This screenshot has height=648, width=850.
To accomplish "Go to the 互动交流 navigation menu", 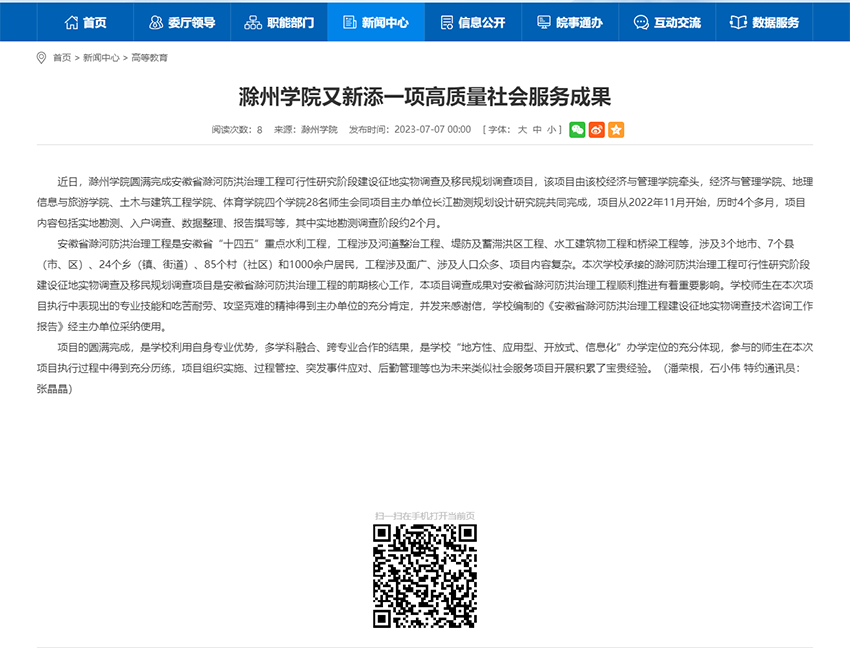I will tap(667, 22).
